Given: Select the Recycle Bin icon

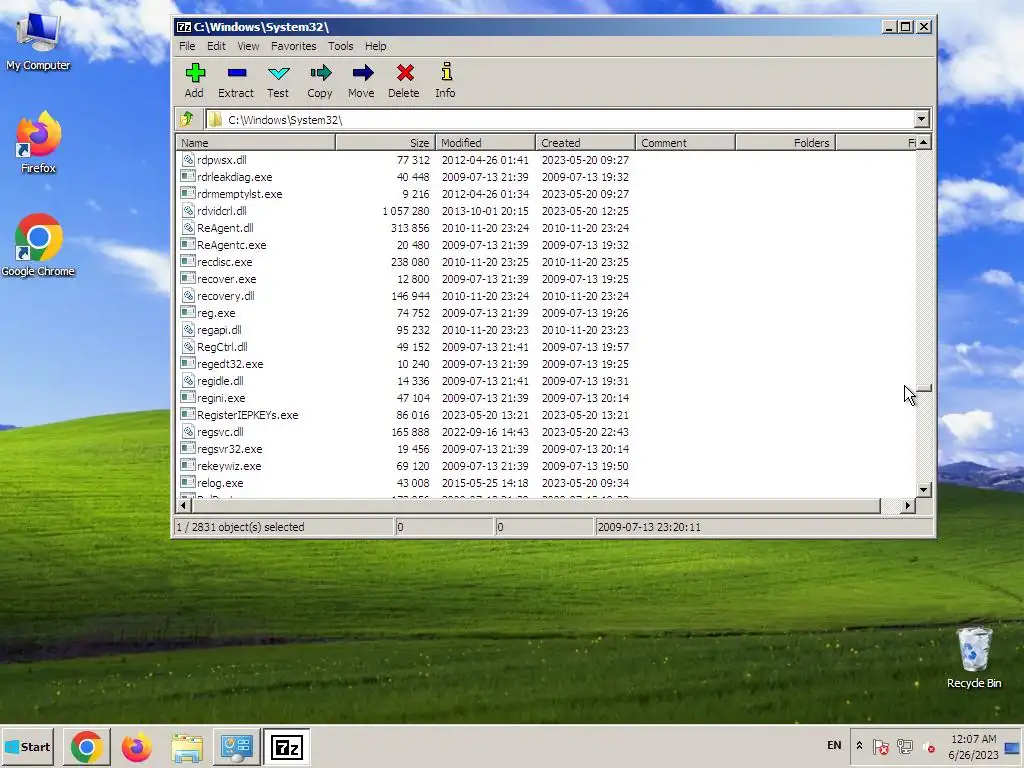Looking at the screenshot, I should coord(974,658).
